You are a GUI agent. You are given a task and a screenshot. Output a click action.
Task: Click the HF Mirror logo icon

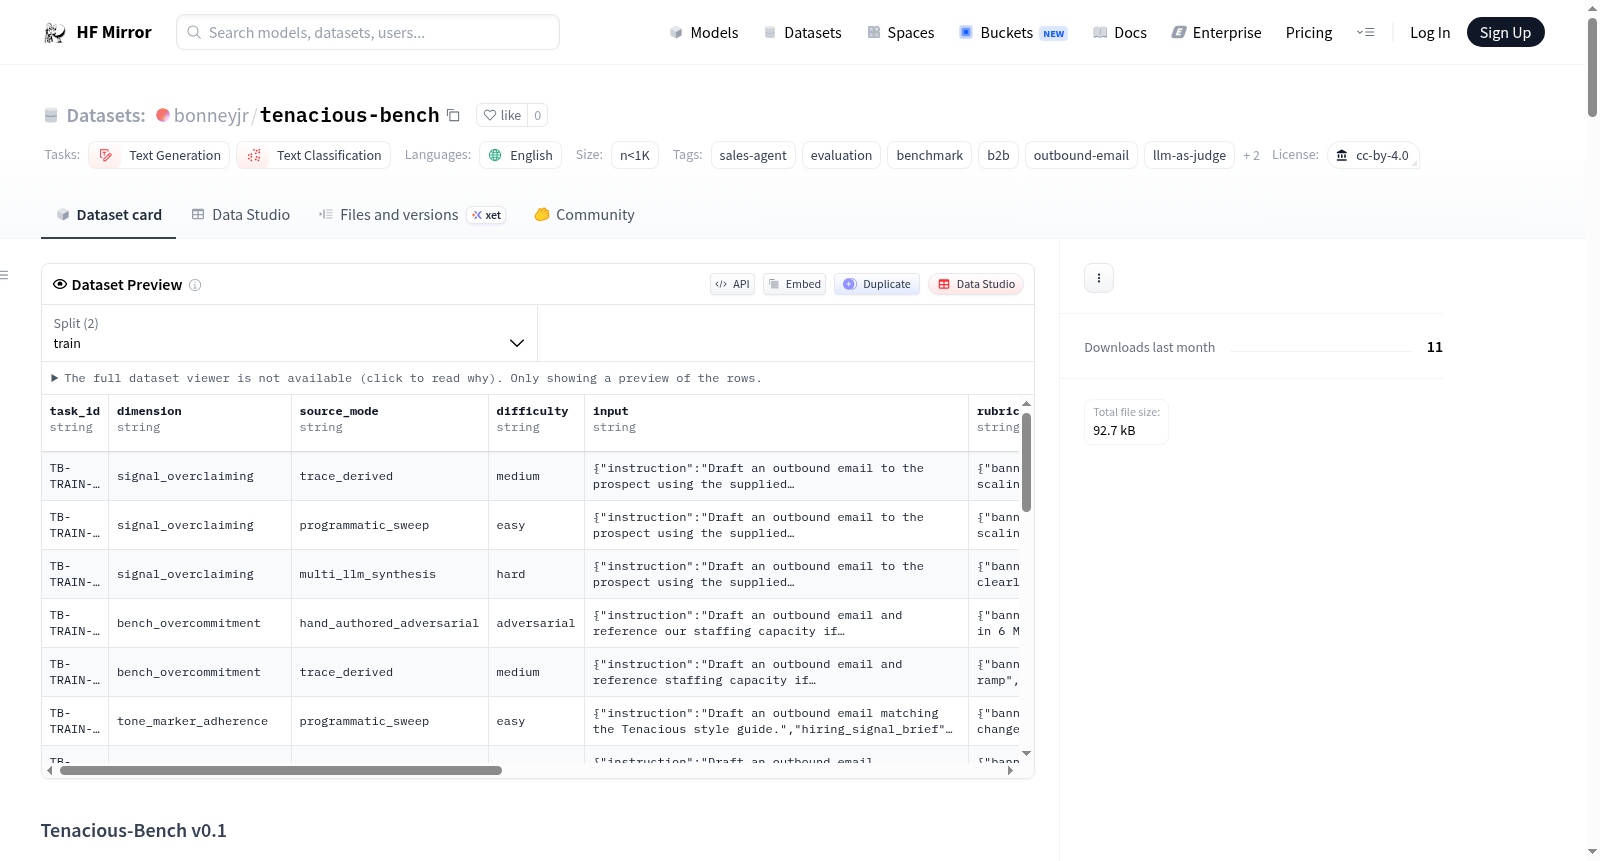tap(55, 33)
